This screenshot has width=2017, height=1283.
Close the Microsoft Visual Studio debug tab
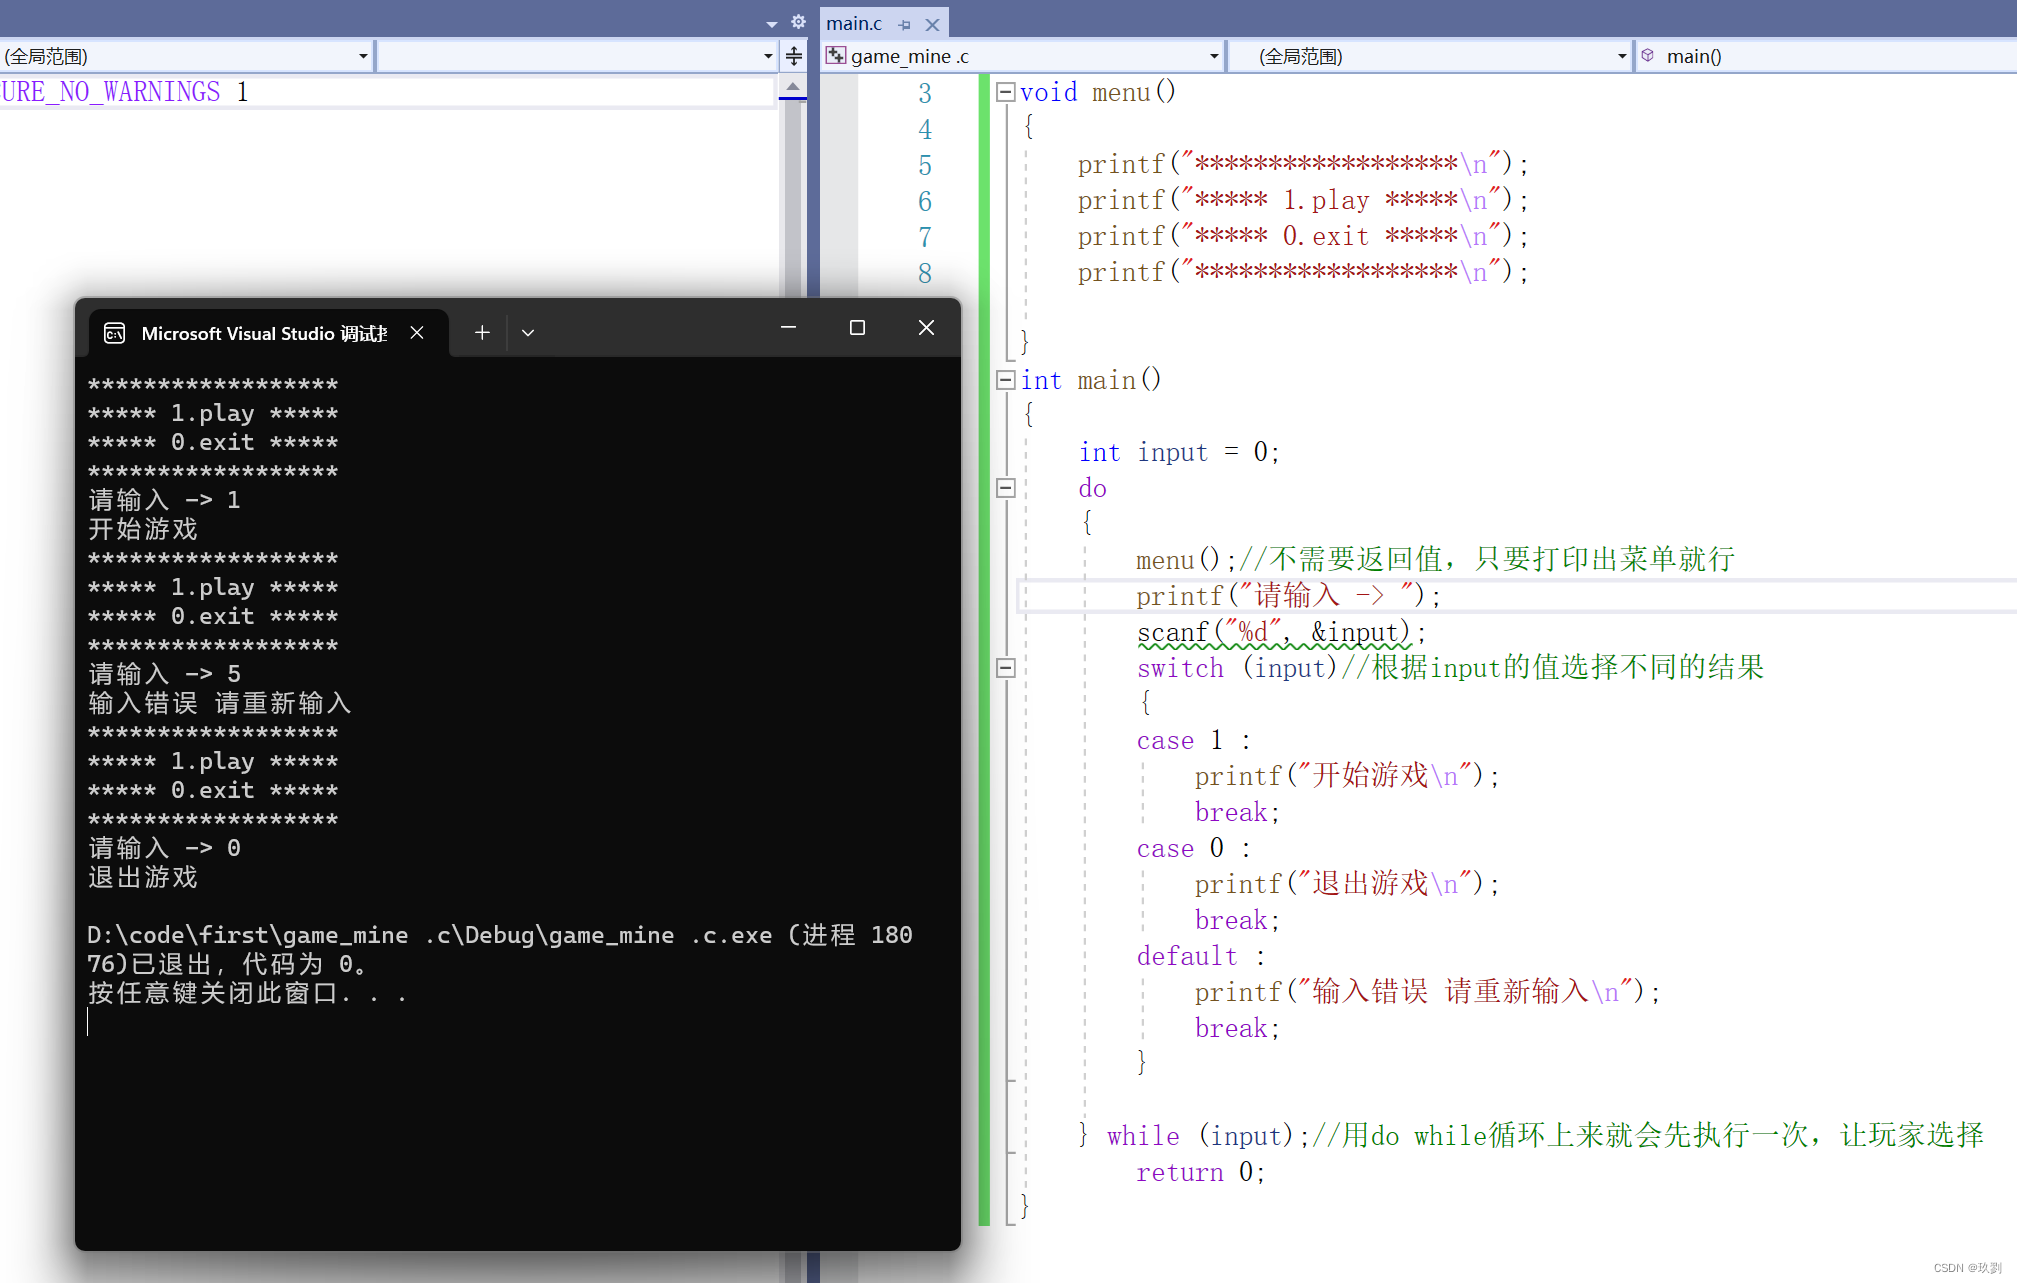point(417,332)
